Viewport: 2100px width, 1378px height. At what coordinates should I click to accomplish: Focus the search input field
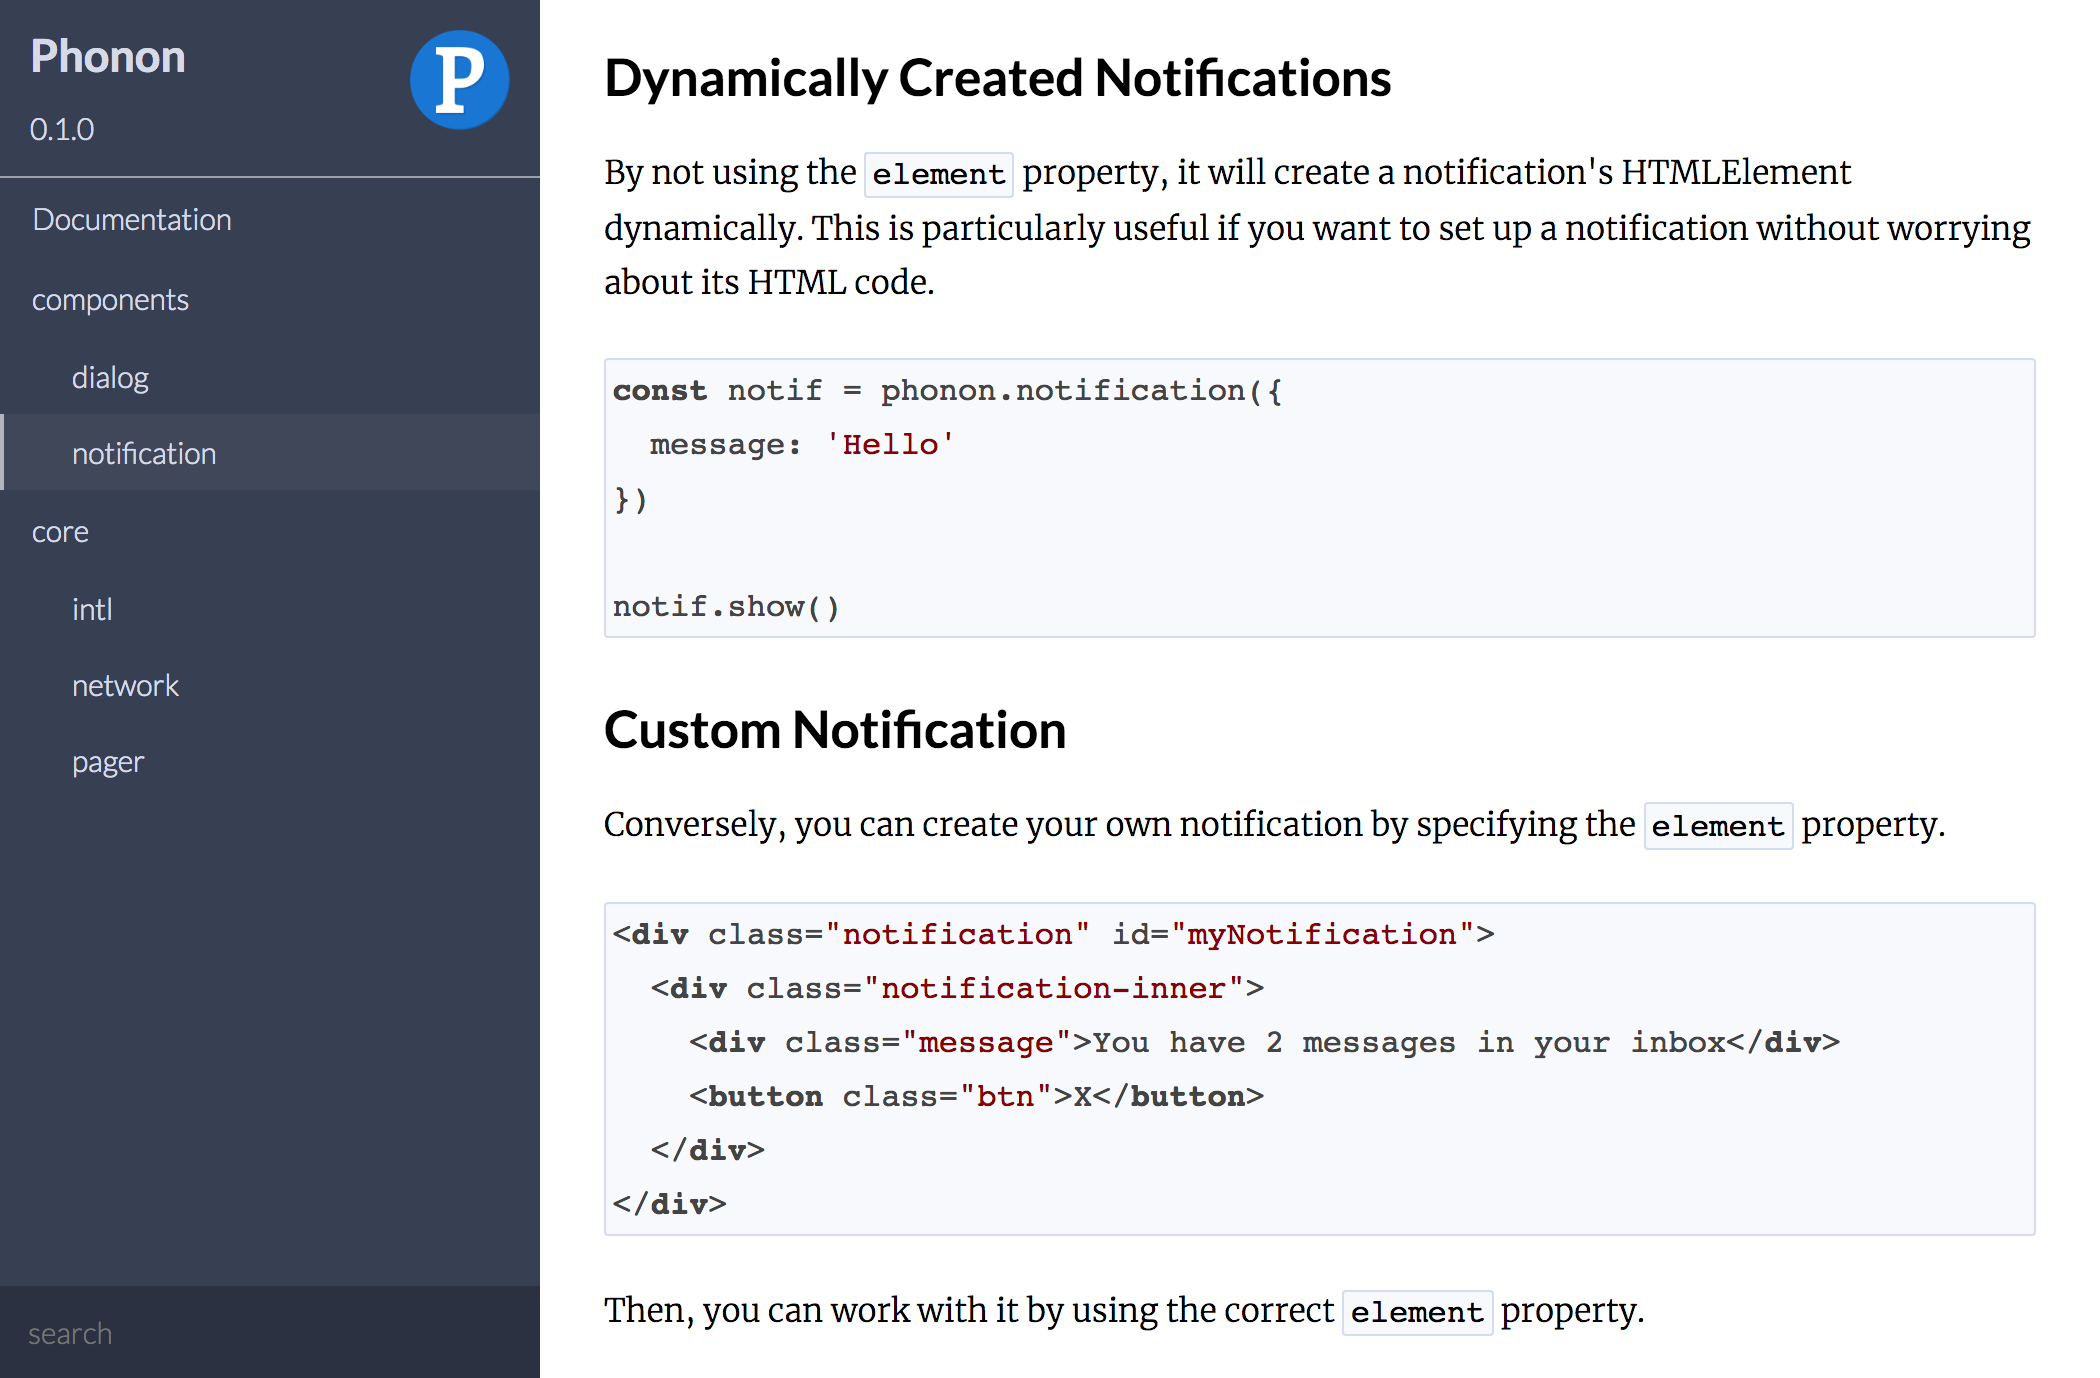(x=270, y=1333)
